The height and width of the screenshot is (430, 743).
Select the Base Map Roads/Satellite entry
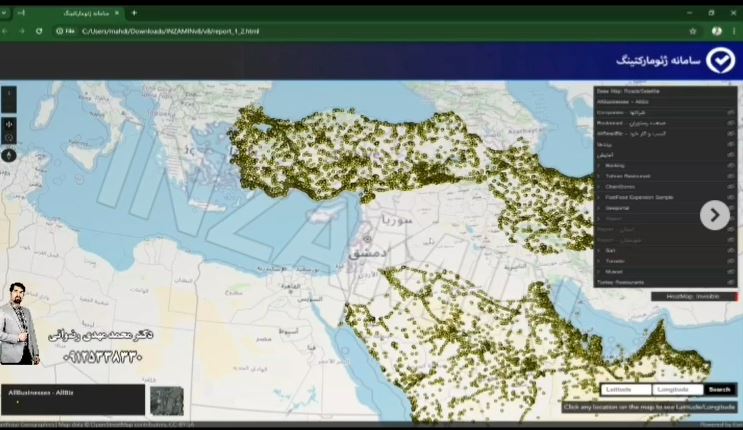pyautogui.click(x=628, y=91)
